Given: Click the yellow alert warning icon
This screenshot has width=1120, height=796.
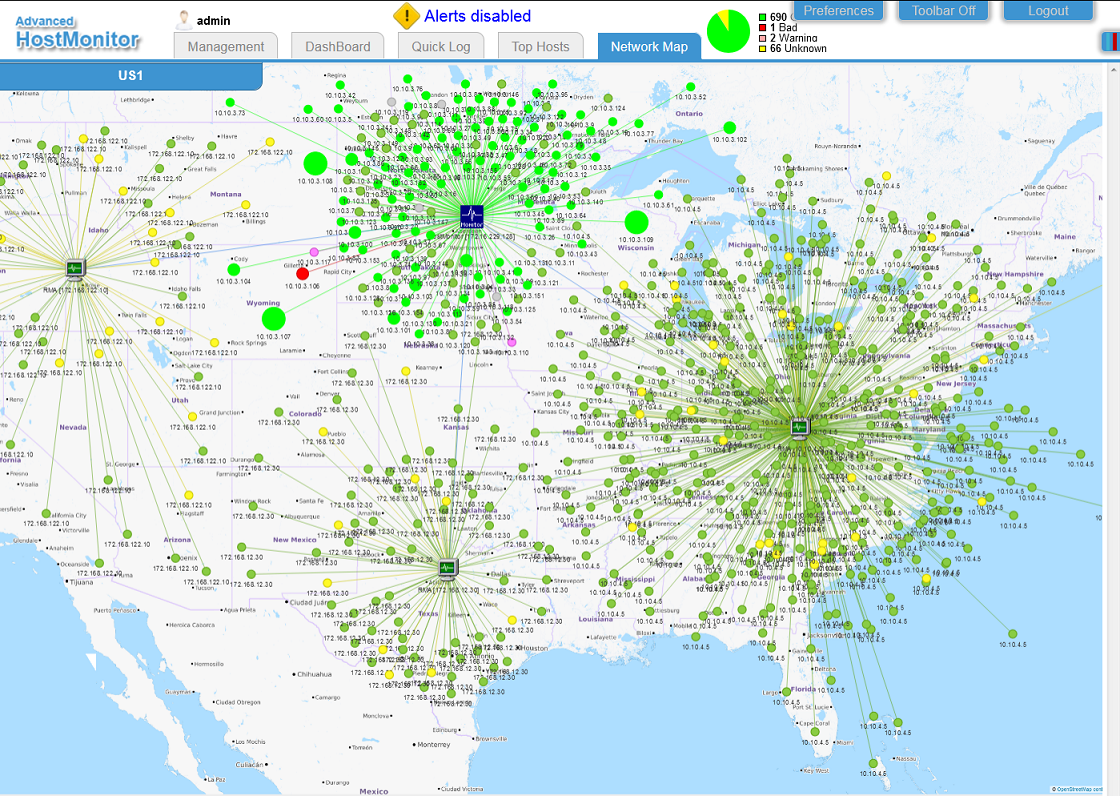Looking at the screenshot, I should 406,16.
